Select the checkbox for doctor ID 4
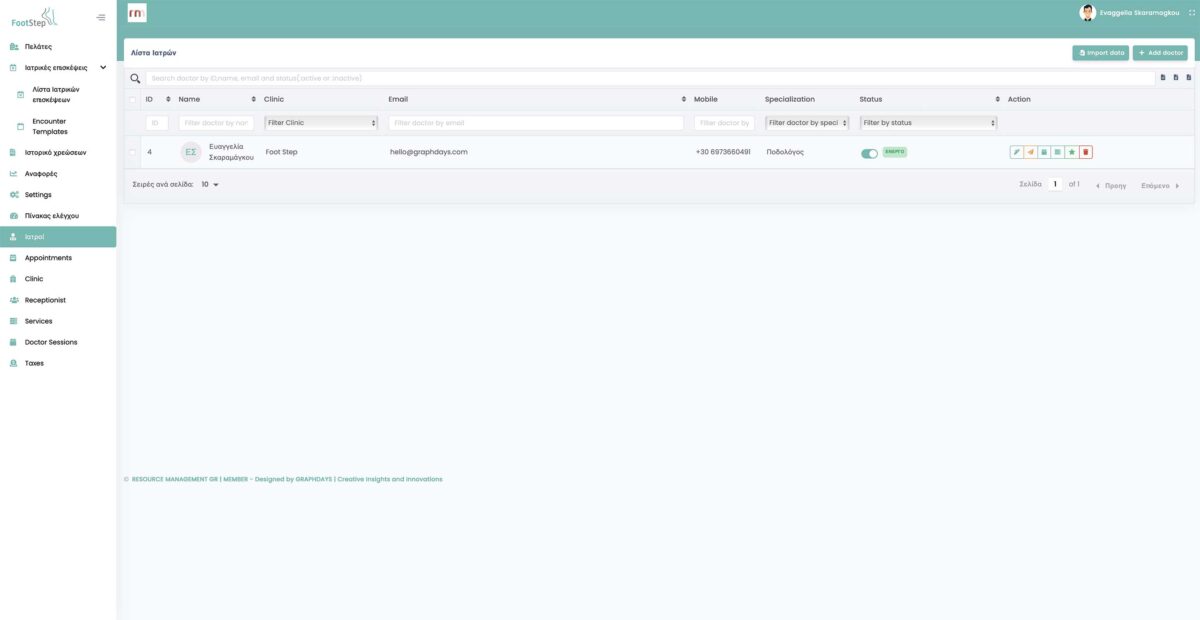Screen dimensions: 1200x620 coord(132,152)
